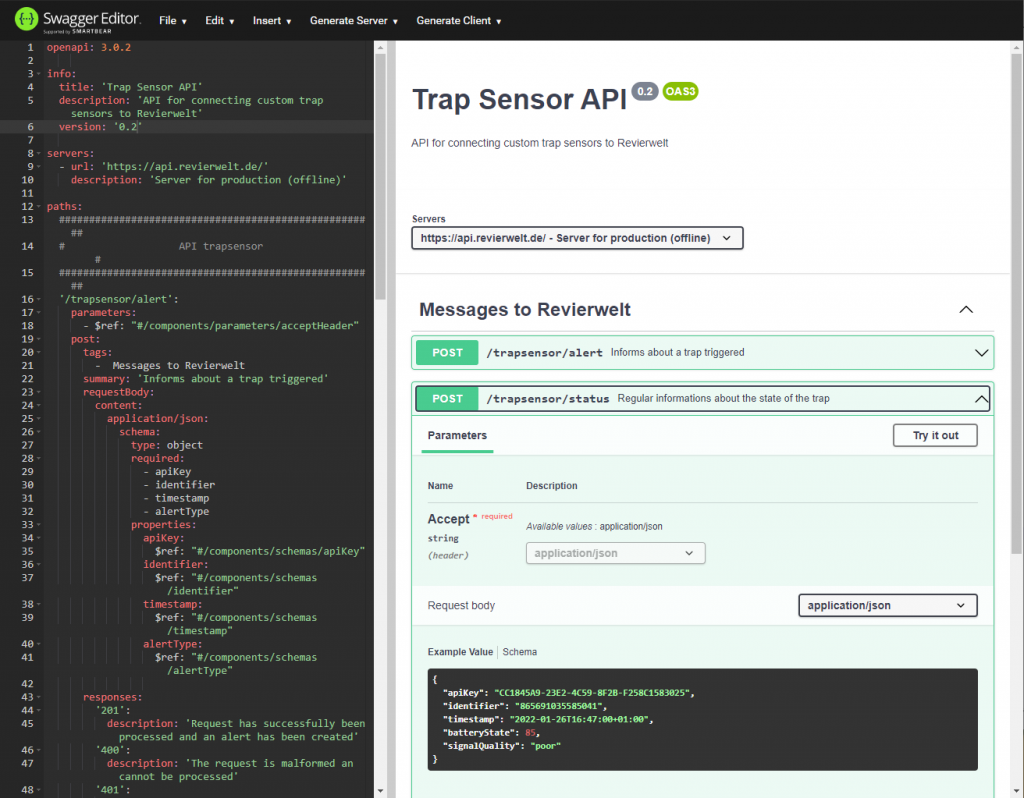Select the Parameters tab
1024x798 pixels.
click(457, 436)
